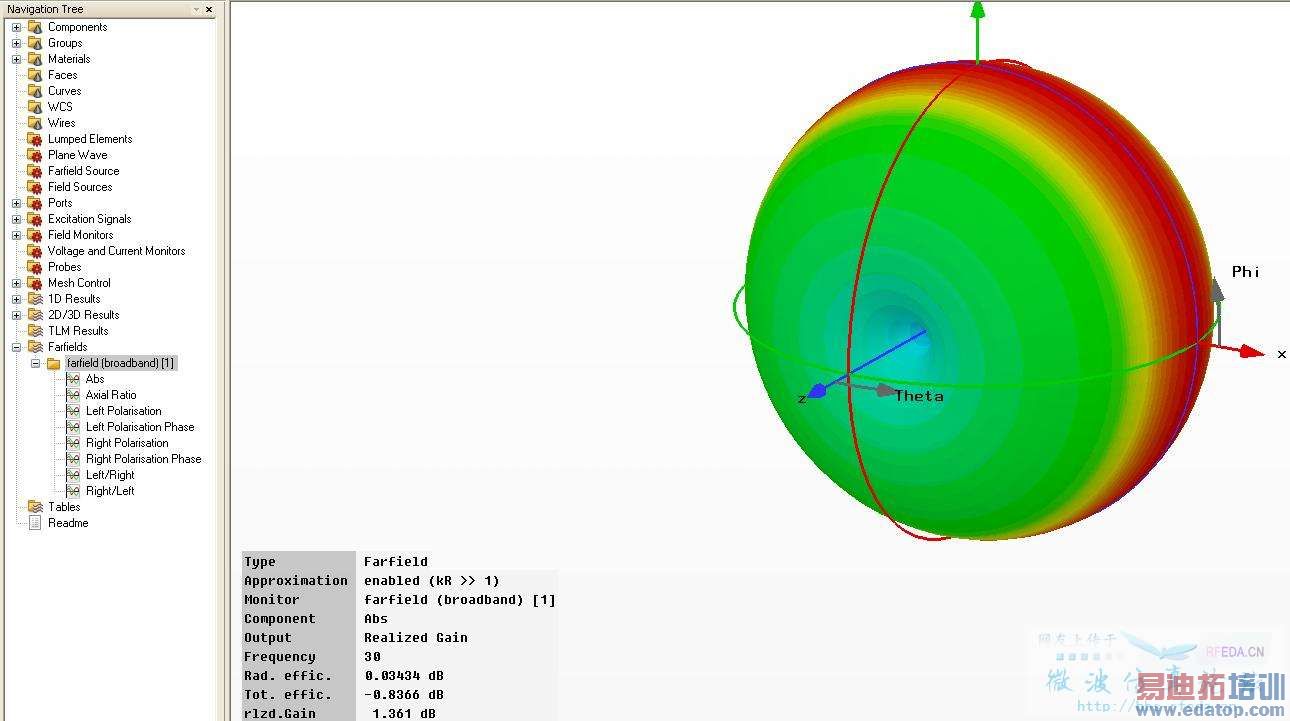Select the highlighted farfield (broadband) [1] tree label
This screenshot has height=721, width=1290.
pos(121,363)
